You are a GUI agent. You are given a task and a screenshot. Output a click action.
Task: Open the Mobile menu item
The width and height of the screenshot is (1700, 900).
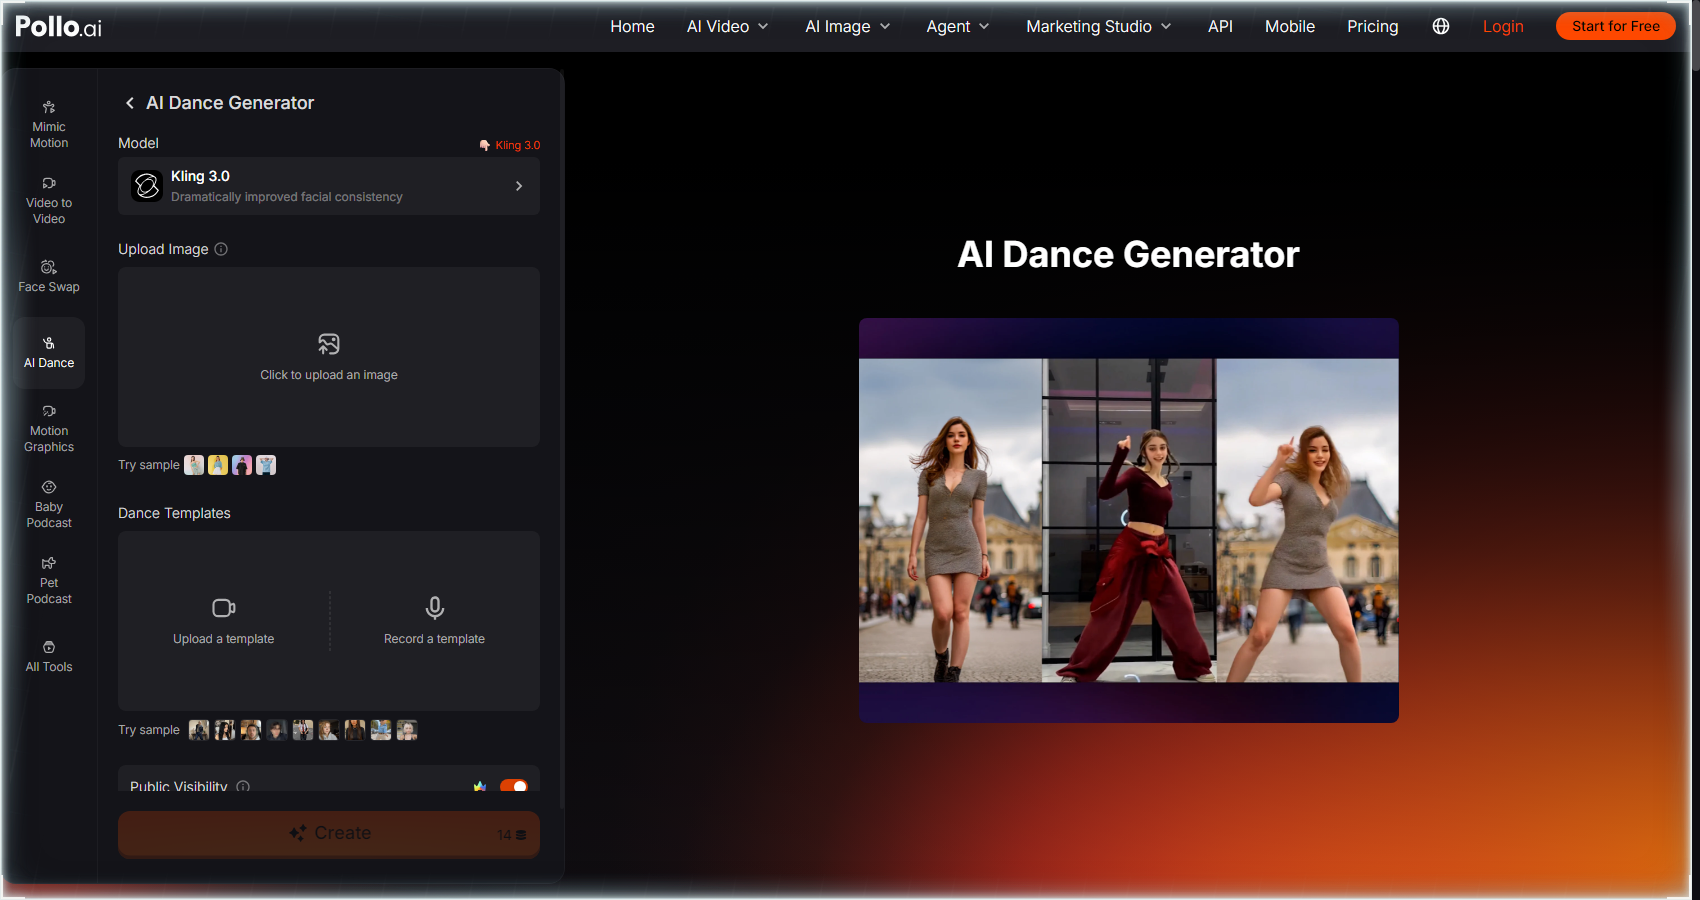[x=1290, y=26]
